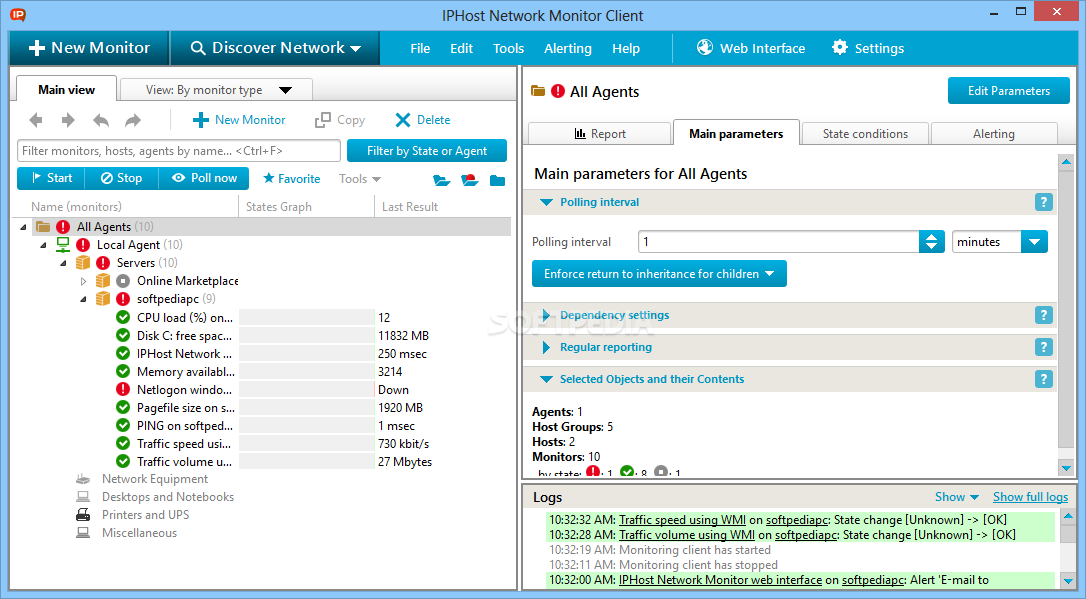Open the Edit menu
Image resolution: width=1086 pixels, height=599 pixels.
click(x=461, y=48)
